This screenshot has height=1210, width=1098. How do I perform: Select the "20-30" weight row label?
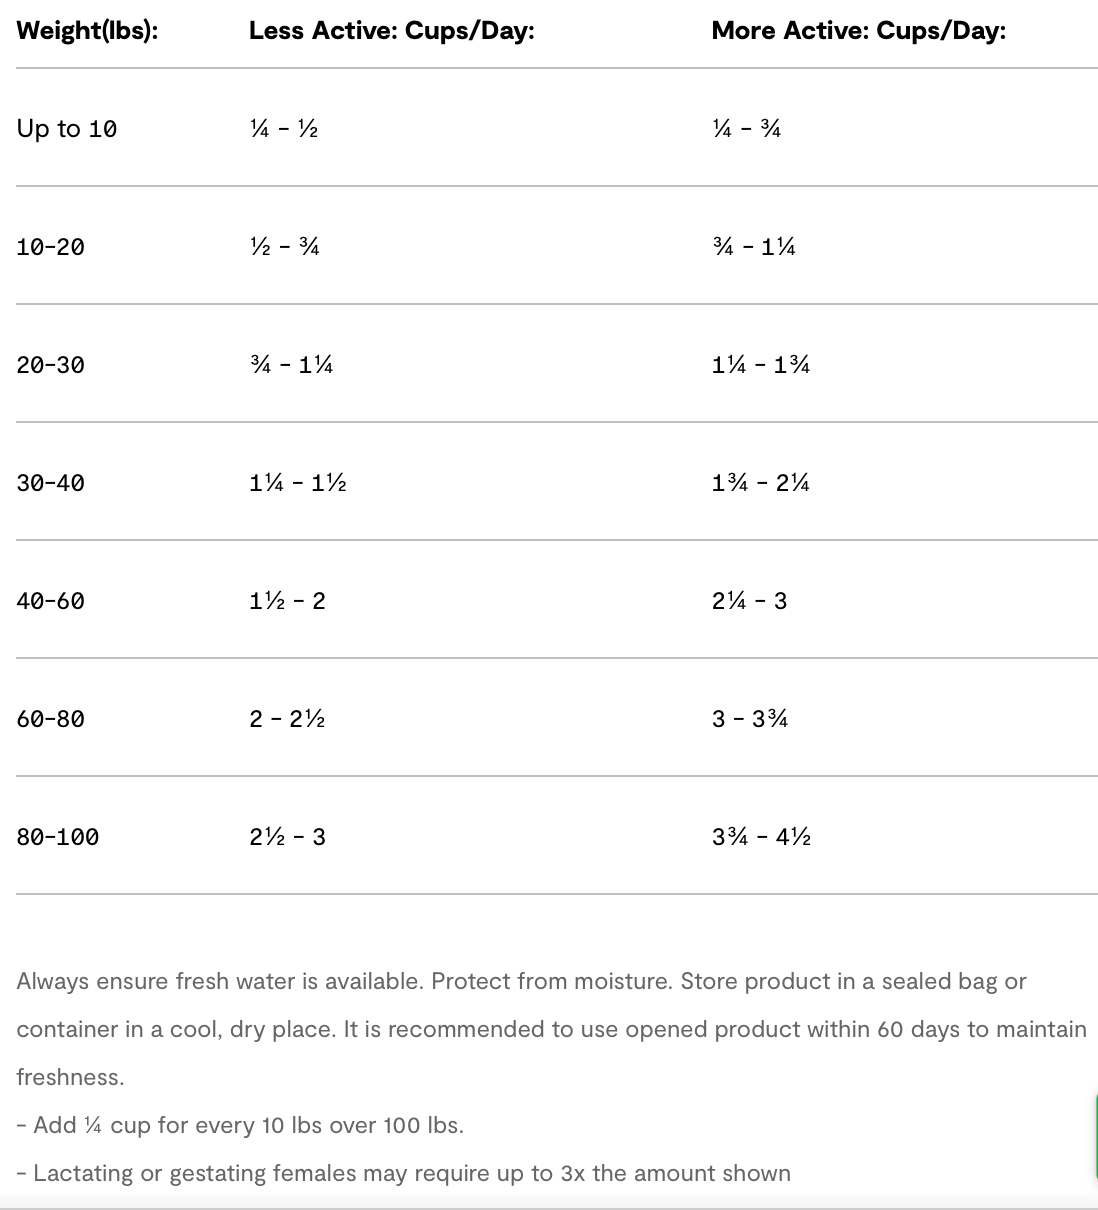50,365
